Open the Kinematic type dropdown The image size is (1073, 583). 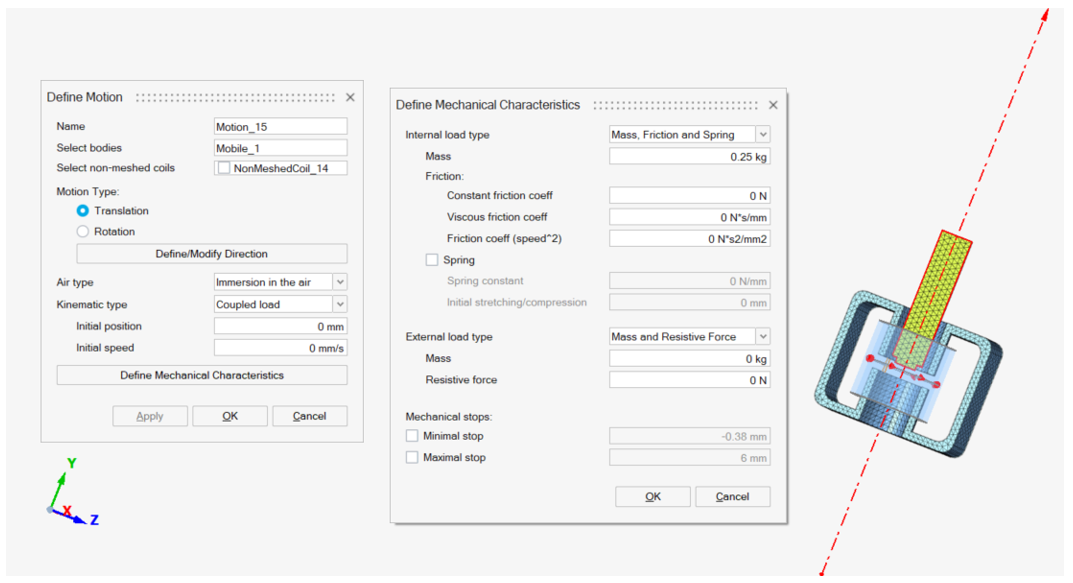click(340, 305)
